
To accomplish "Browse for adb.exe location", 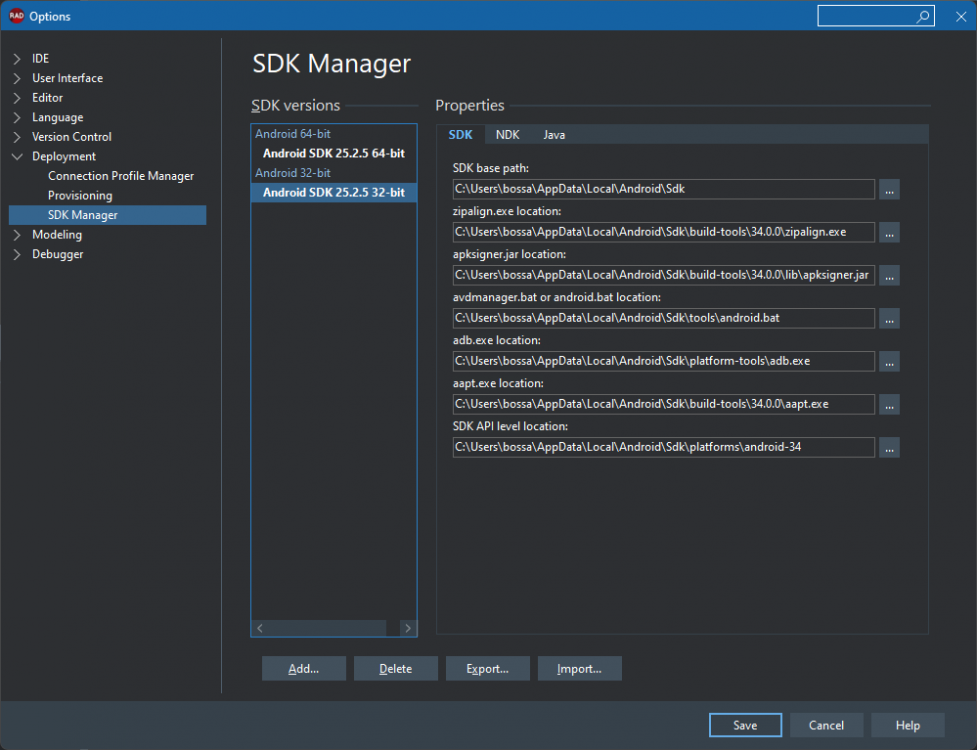I will click(889, 361).
